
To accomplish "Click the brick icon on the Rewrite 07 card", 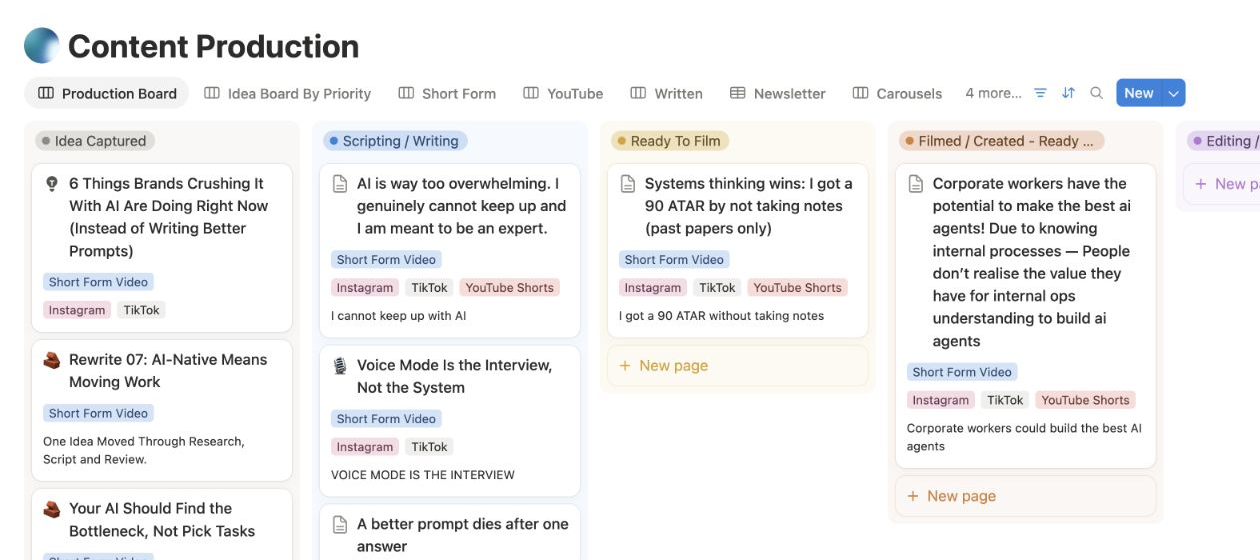I will pyautogui.click(x=52, y=360).
